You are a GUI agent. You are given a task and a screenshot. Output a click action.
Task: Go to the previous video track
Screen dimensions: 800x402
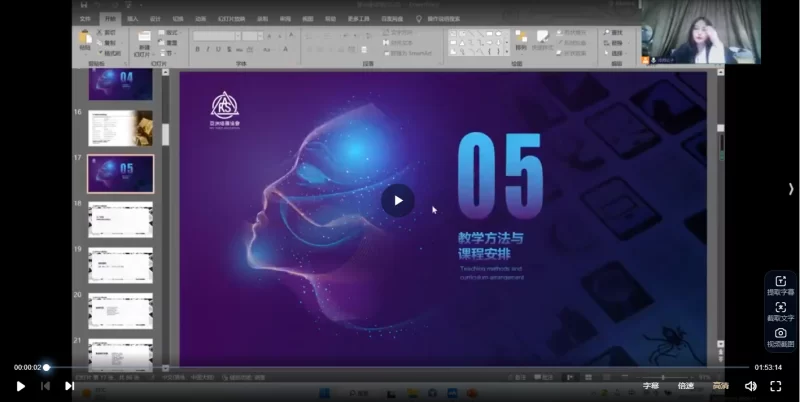(45, 386)
